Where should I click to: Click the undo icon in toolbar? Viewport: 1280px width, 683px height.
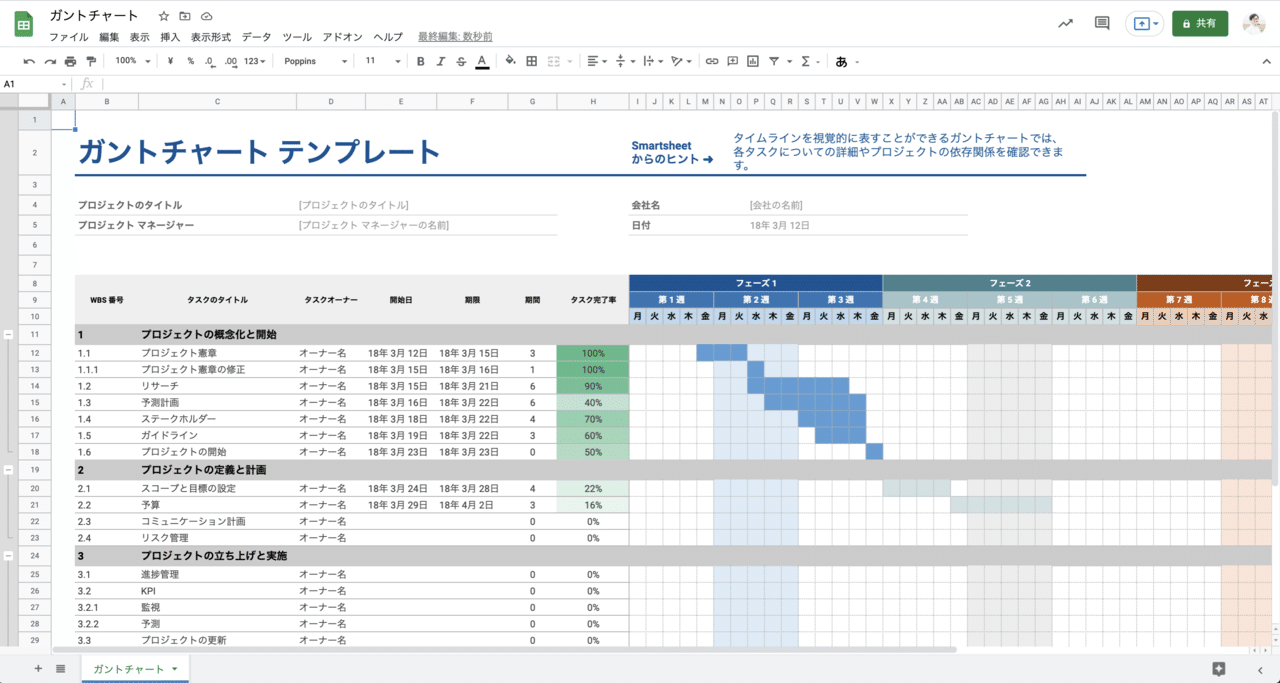point(29,61)
